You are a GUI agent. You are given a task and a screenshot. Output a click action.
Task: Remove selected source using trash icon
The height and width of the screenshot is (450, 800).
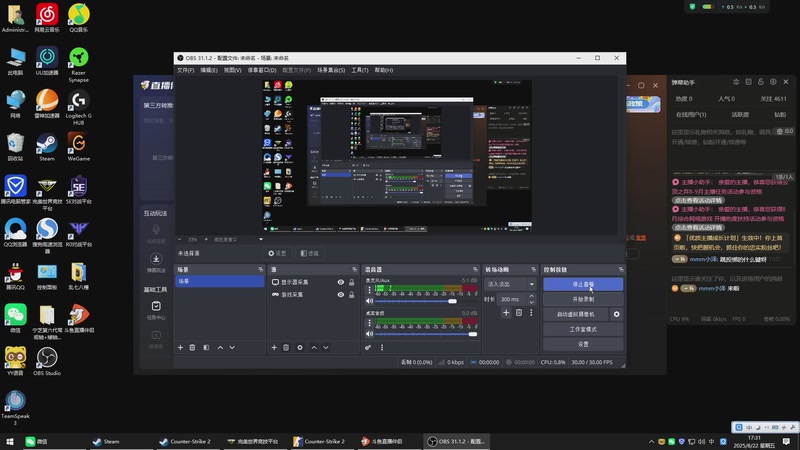pyautogui.click(x=286, y=347)
